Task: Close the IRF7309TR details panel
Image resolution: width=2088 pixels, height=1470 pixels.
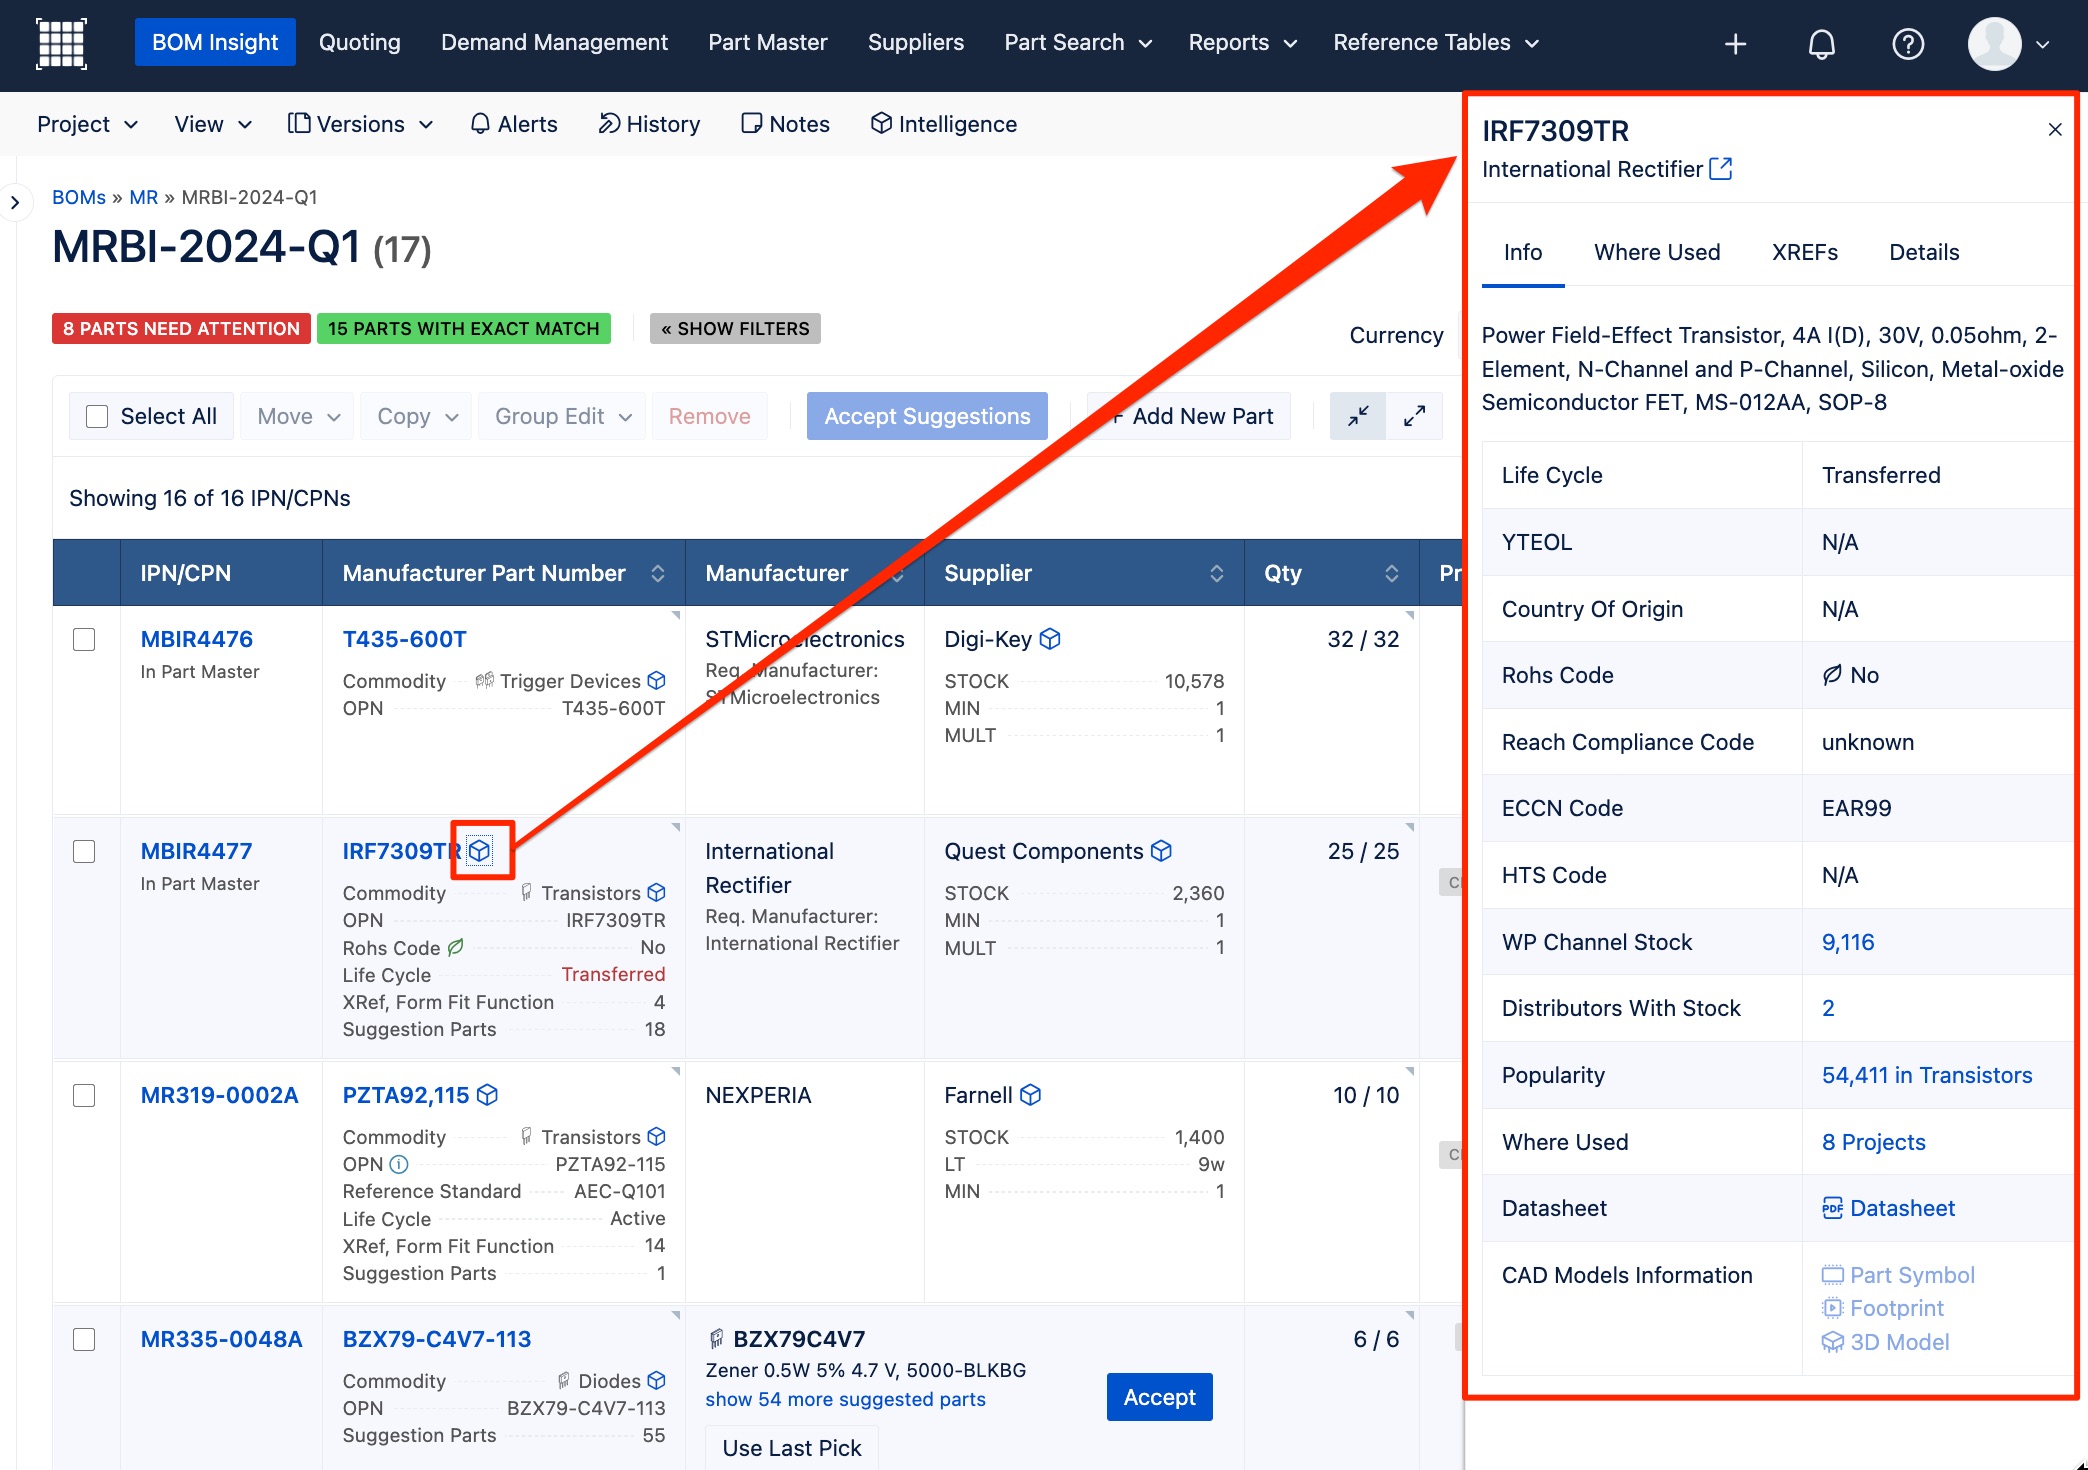Action: [x=2055, y=130]
